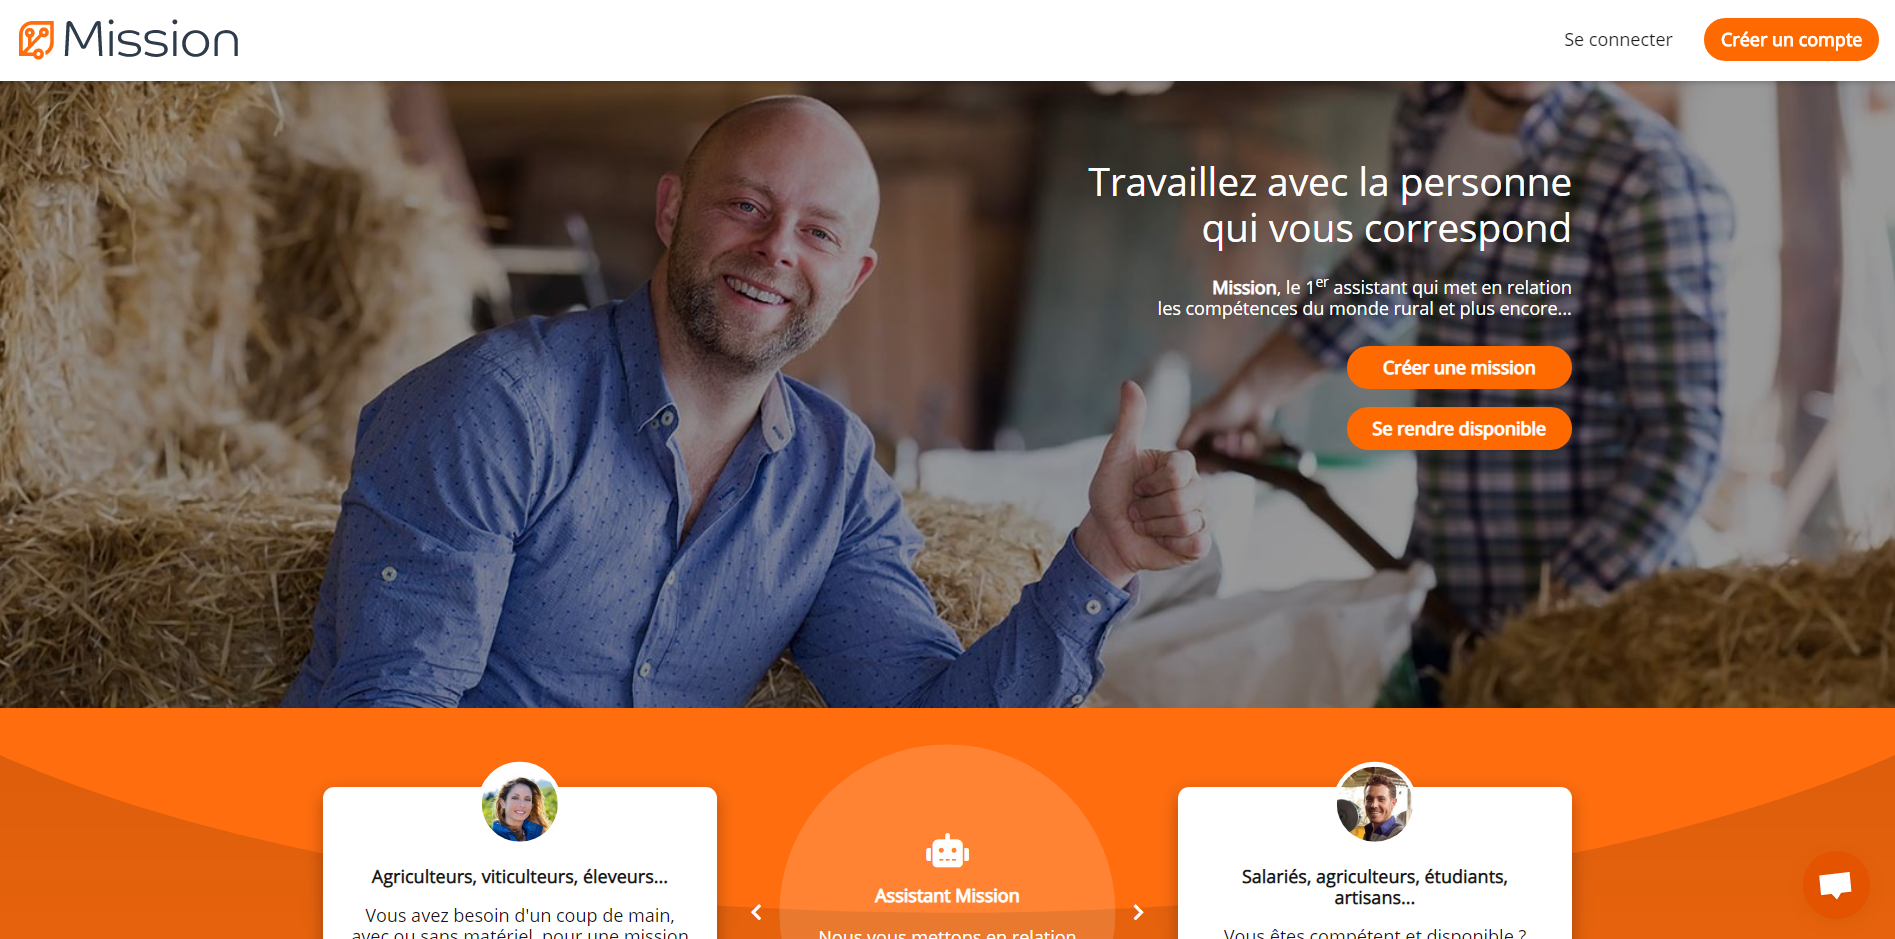Viewport: 1895px width, 939px height.
Task: Go to previous carousel slide
Action: pyautogui.click(x=756, y=912)
